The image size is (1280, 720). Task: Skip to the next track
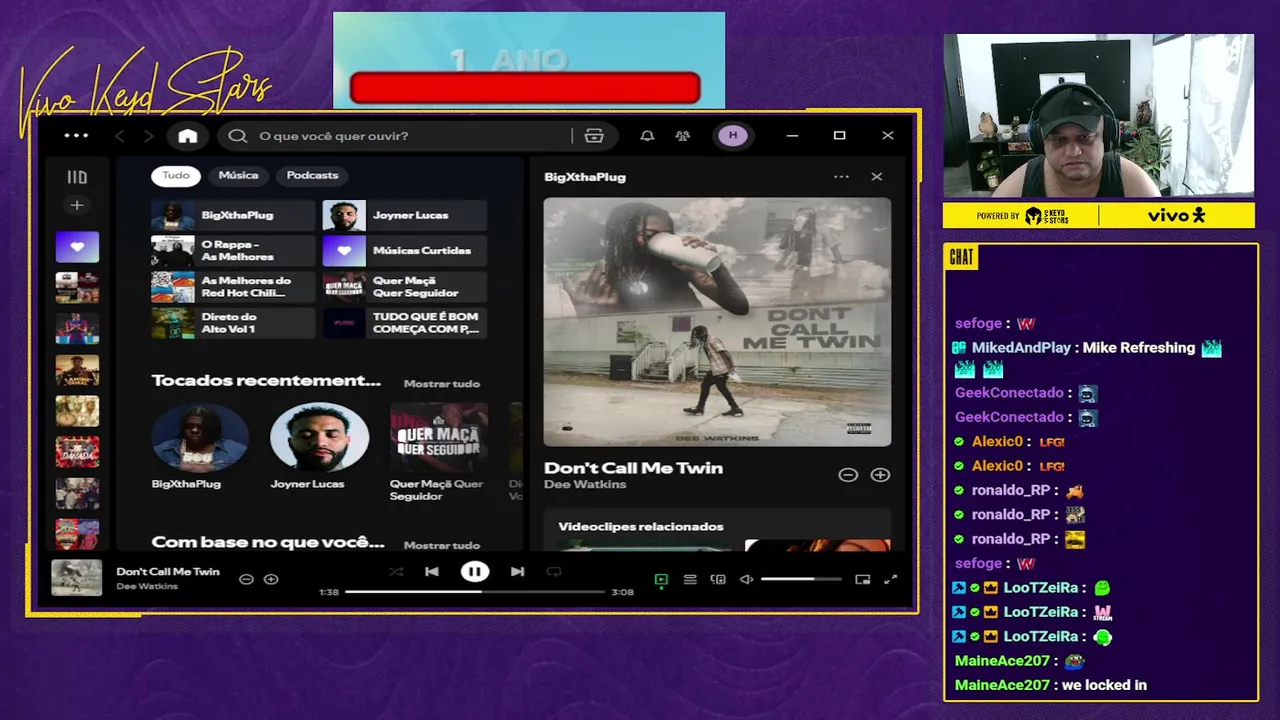[517, 572]
